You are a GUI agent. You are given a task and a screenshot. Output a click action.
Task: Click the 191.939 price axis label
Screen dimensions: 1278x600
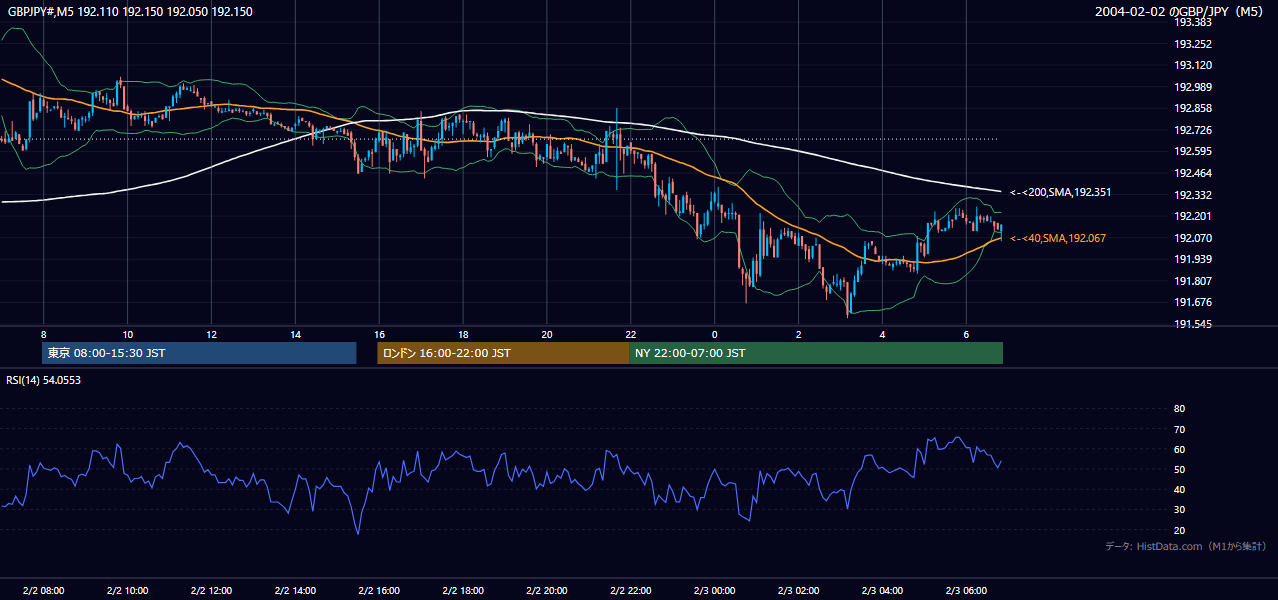pos(1193,259)
